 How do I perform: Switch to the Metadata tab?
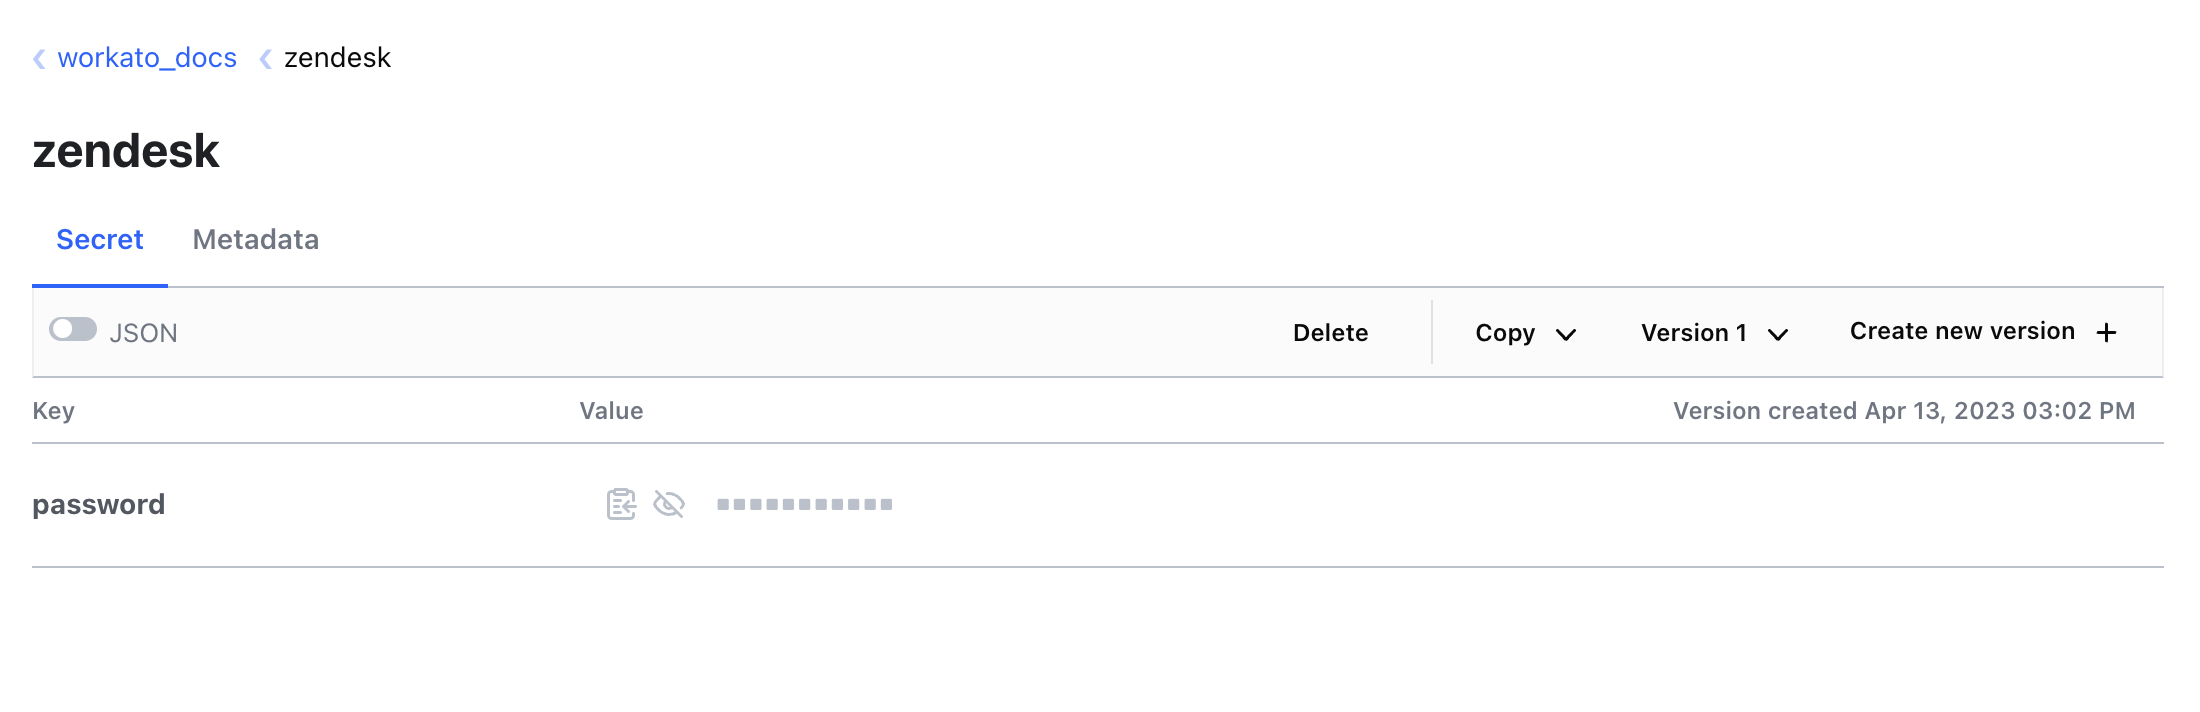tap(255, 240)
